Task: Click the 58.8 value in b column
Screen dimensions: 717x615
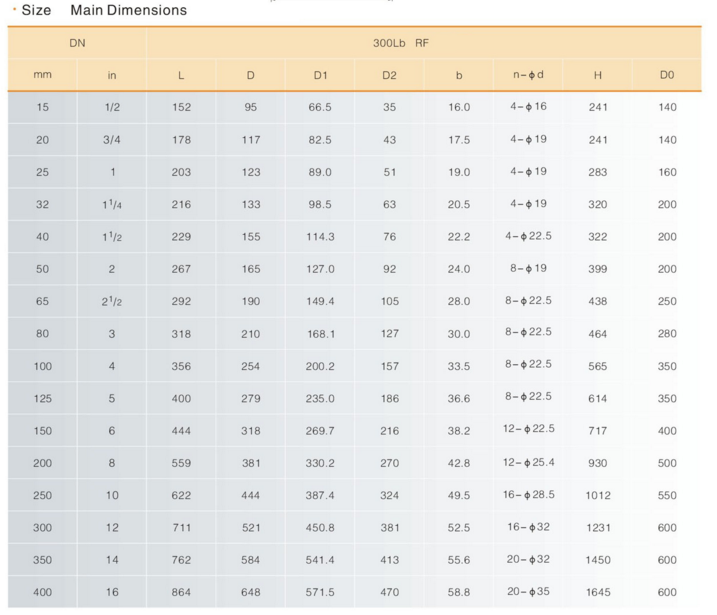Action: click(x=459, y=592)
